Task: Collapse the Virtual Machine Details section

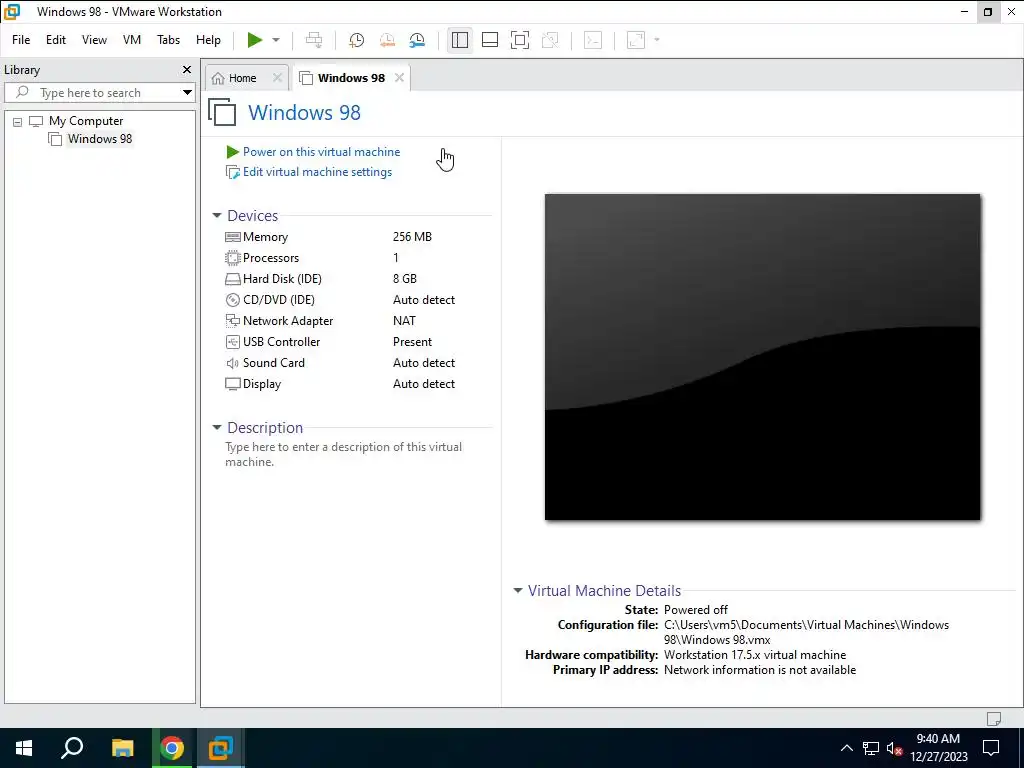Action: (x=518, y=590)
